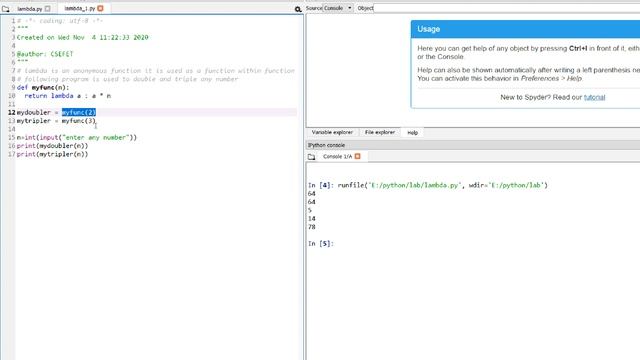Open the tutorial link in Usage box
The height and width of the screenshot is (360, 640).
[594, 97]
